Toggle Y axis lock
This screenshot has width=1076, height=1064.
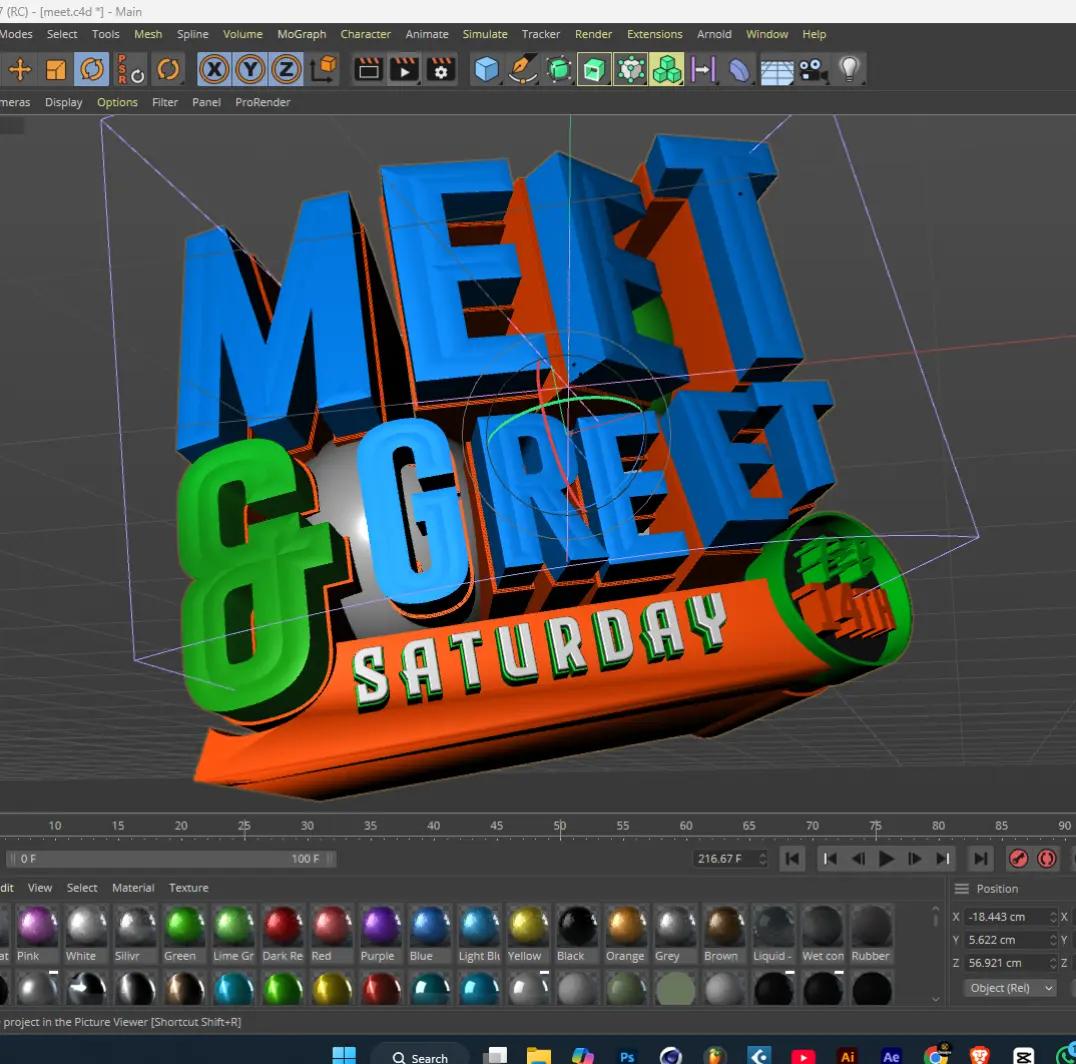[x=250, y=69]
